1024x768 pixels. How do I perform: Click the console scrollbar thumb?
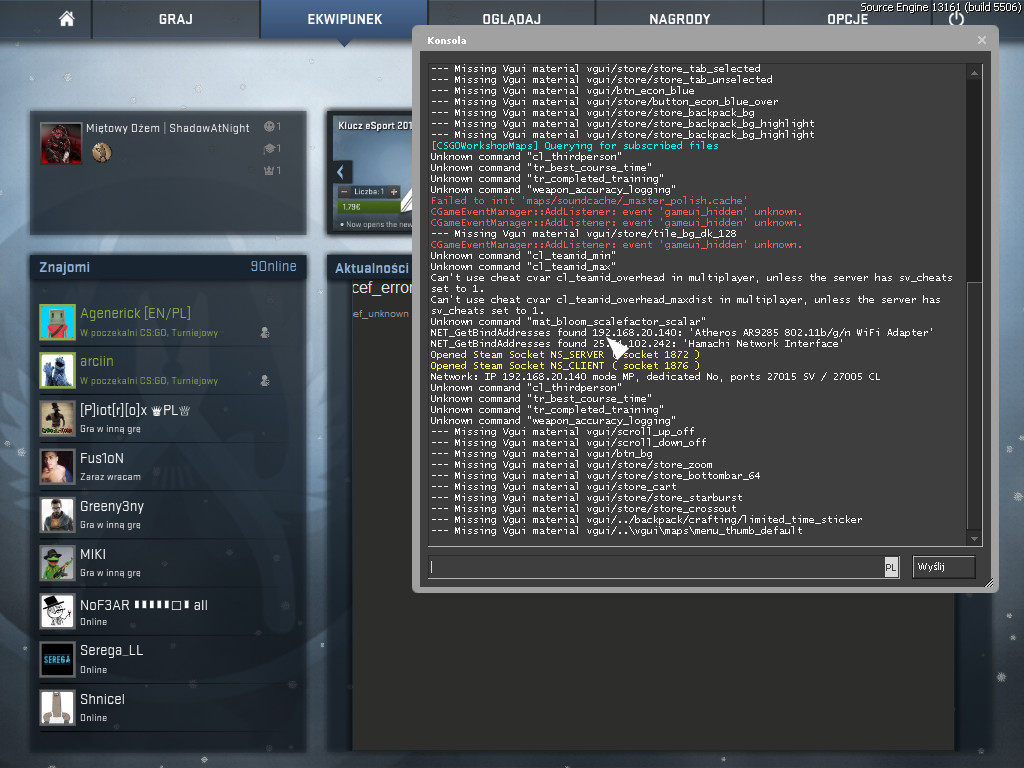(974, 405)
